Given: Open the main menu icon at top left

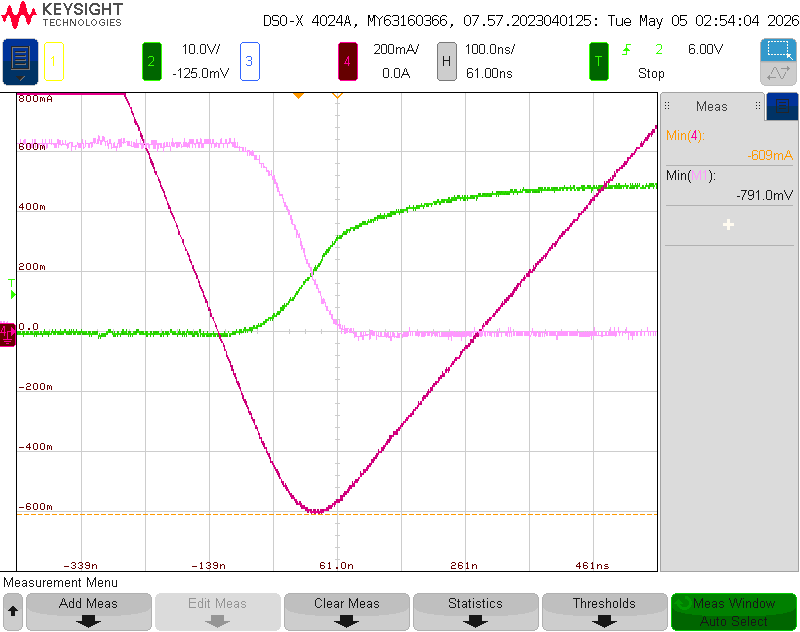Looking at the screenshot, I should click(20, 61).
